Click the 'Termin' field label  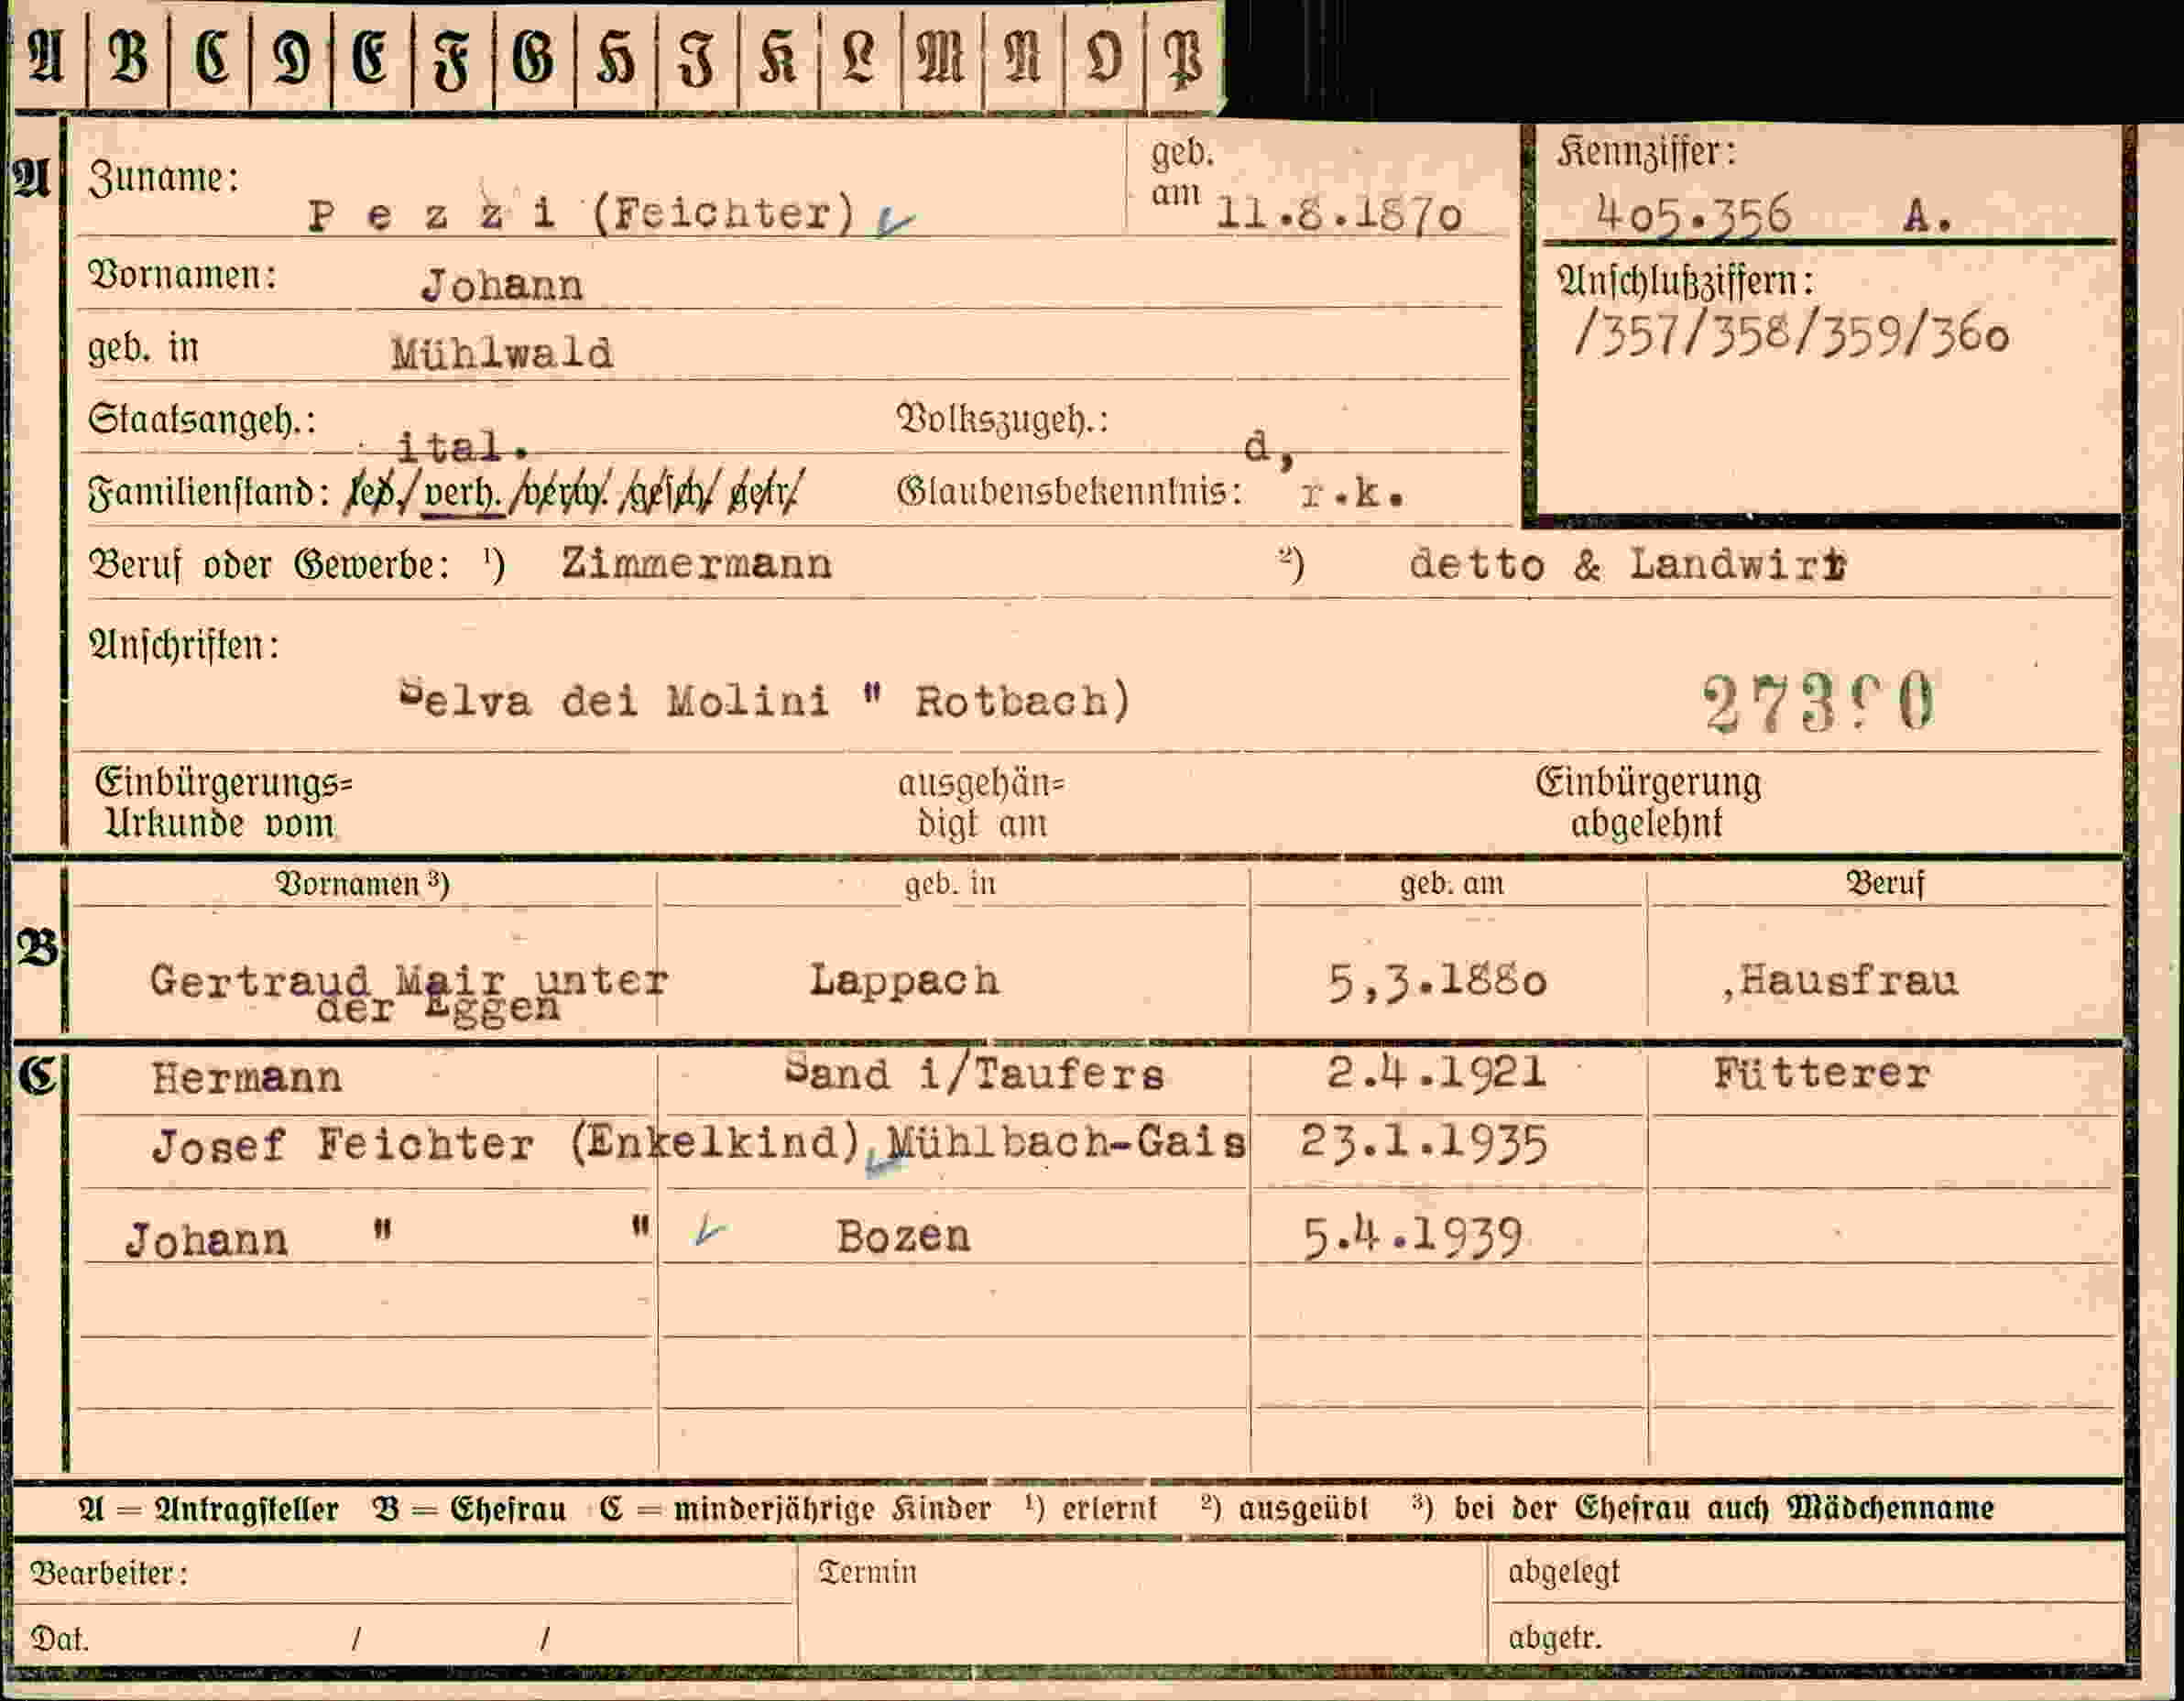[x=867, y=1572]
